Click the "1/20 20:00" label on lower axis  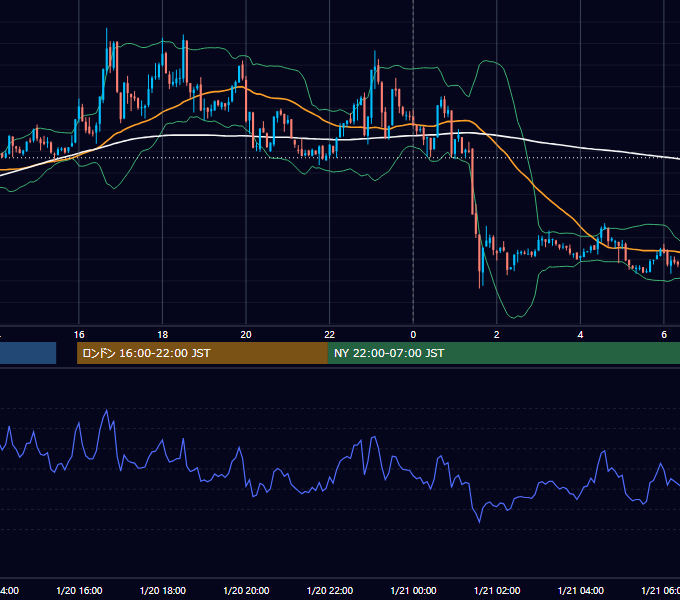[x=246, y=590]
